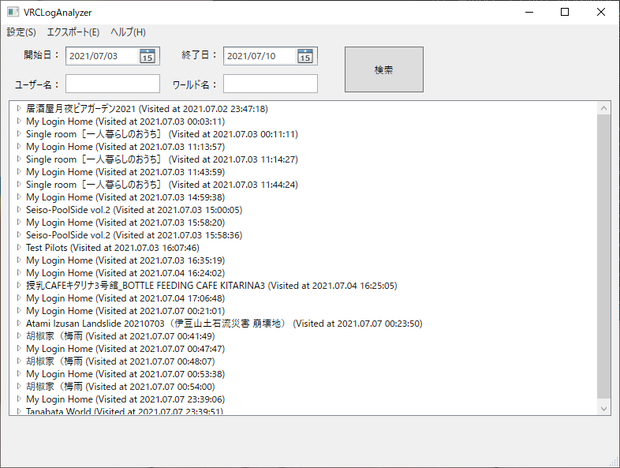Select My Login Home visited at 2021.07.03 16:35:19
The width and height of the screenshot is (620, 468).
pos(125,260)
